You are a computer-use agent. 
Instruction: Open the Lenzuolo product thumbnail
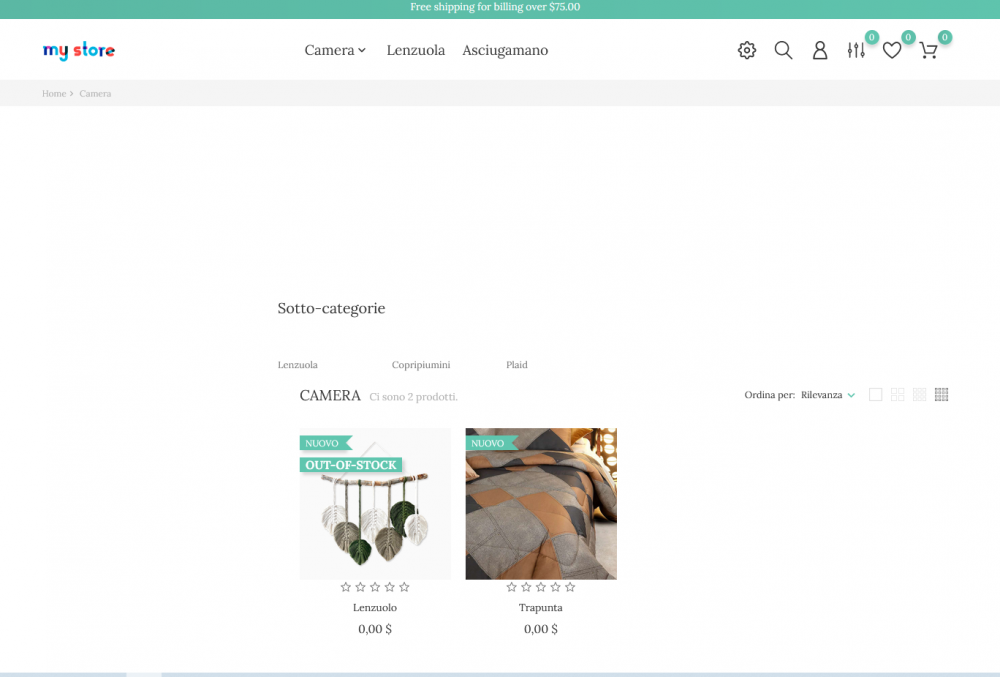click(375, 504)
